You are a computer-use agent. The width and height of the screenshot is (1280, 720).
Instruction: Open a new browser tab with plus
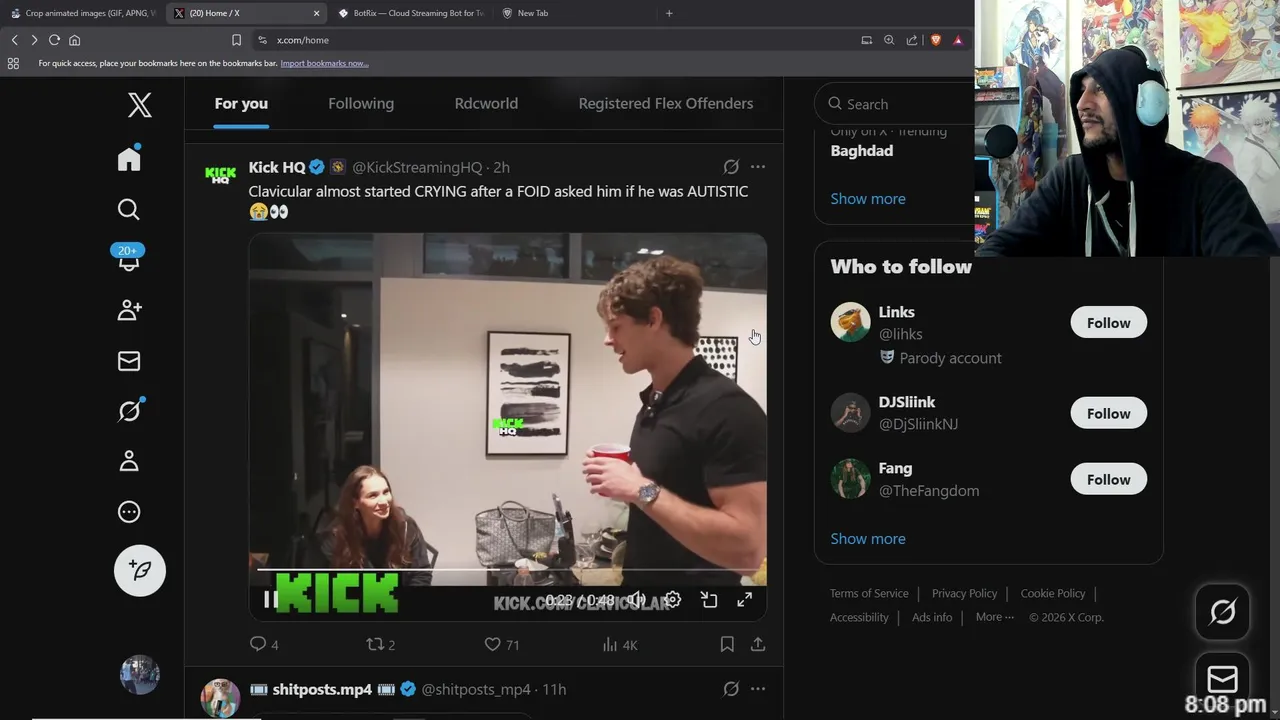pos(669,13)
